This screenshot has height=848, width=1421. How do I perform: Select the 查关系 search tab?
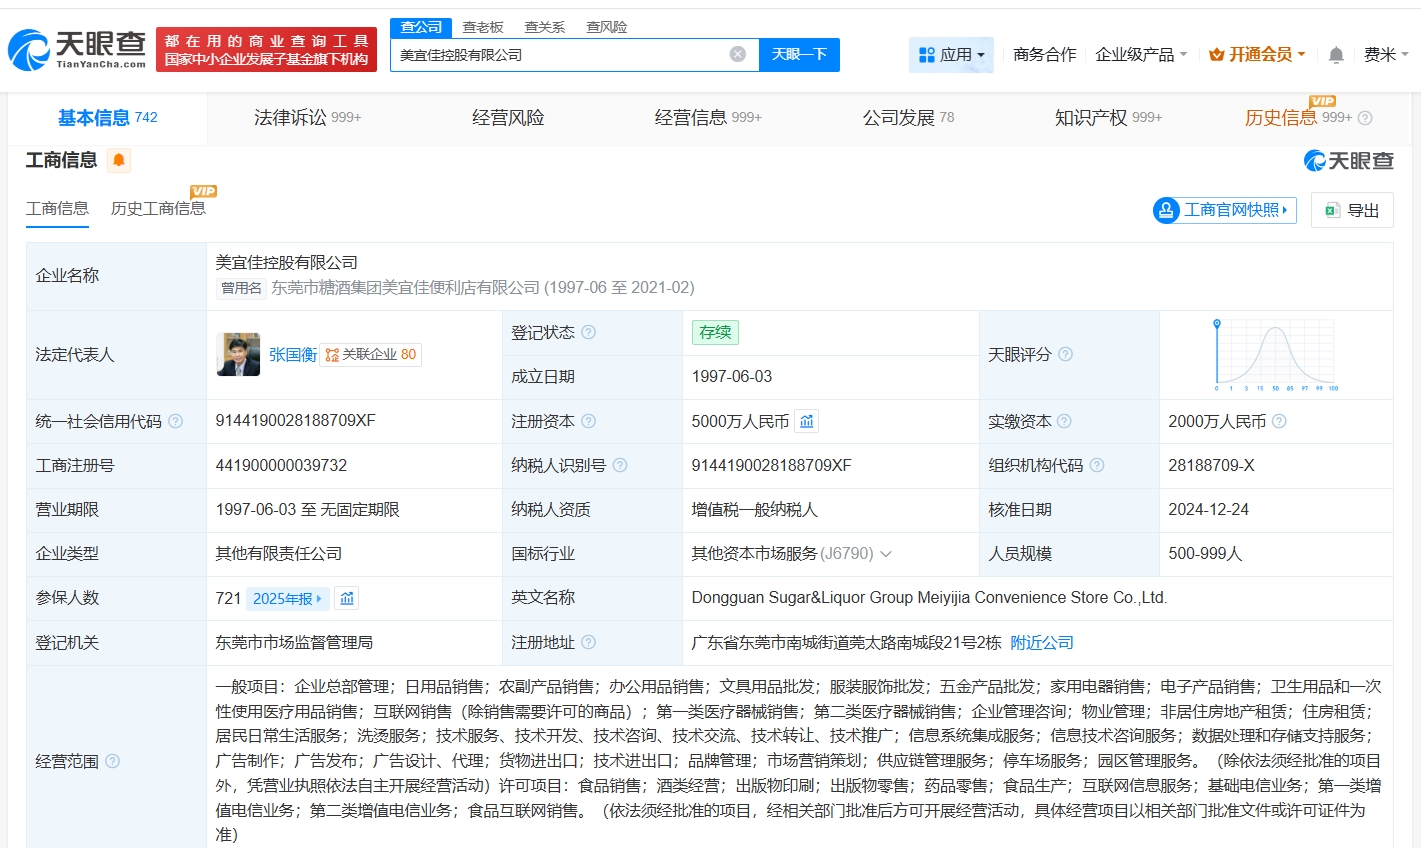pos(545,27)
